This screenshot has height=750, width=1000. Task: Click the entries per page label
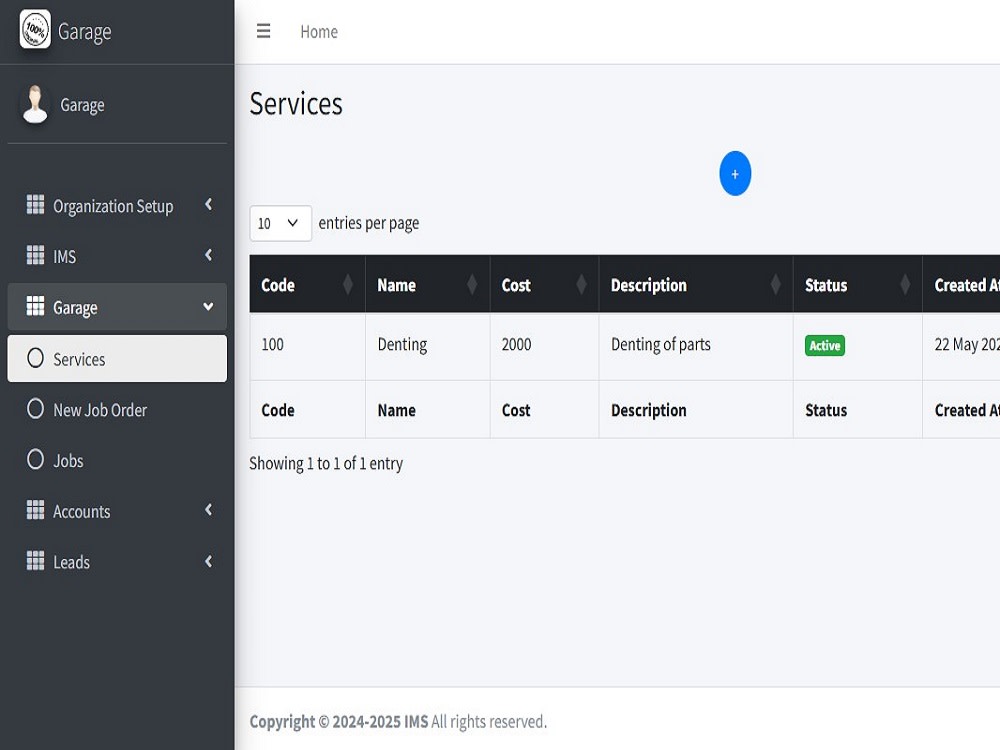[x=369, y=223]
